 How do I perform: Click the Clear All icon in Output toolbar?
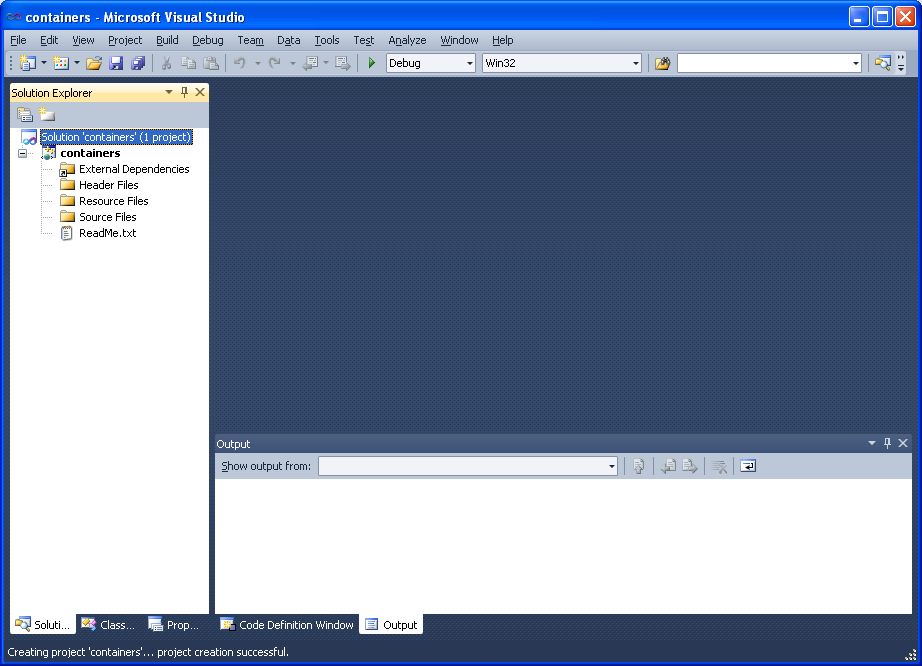coord(719,466)
